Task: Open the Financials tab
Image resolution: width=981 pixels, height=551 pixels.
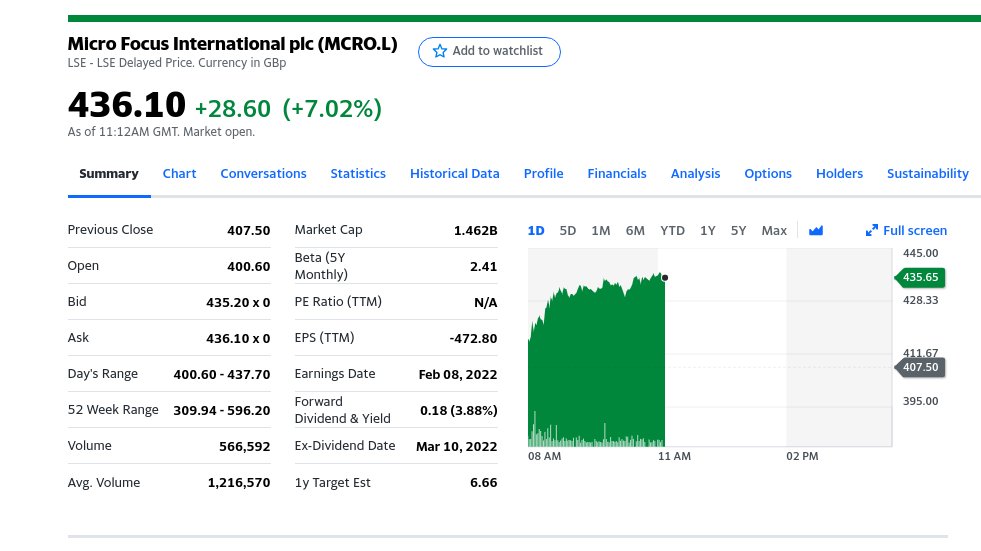Action: [617, 174]
